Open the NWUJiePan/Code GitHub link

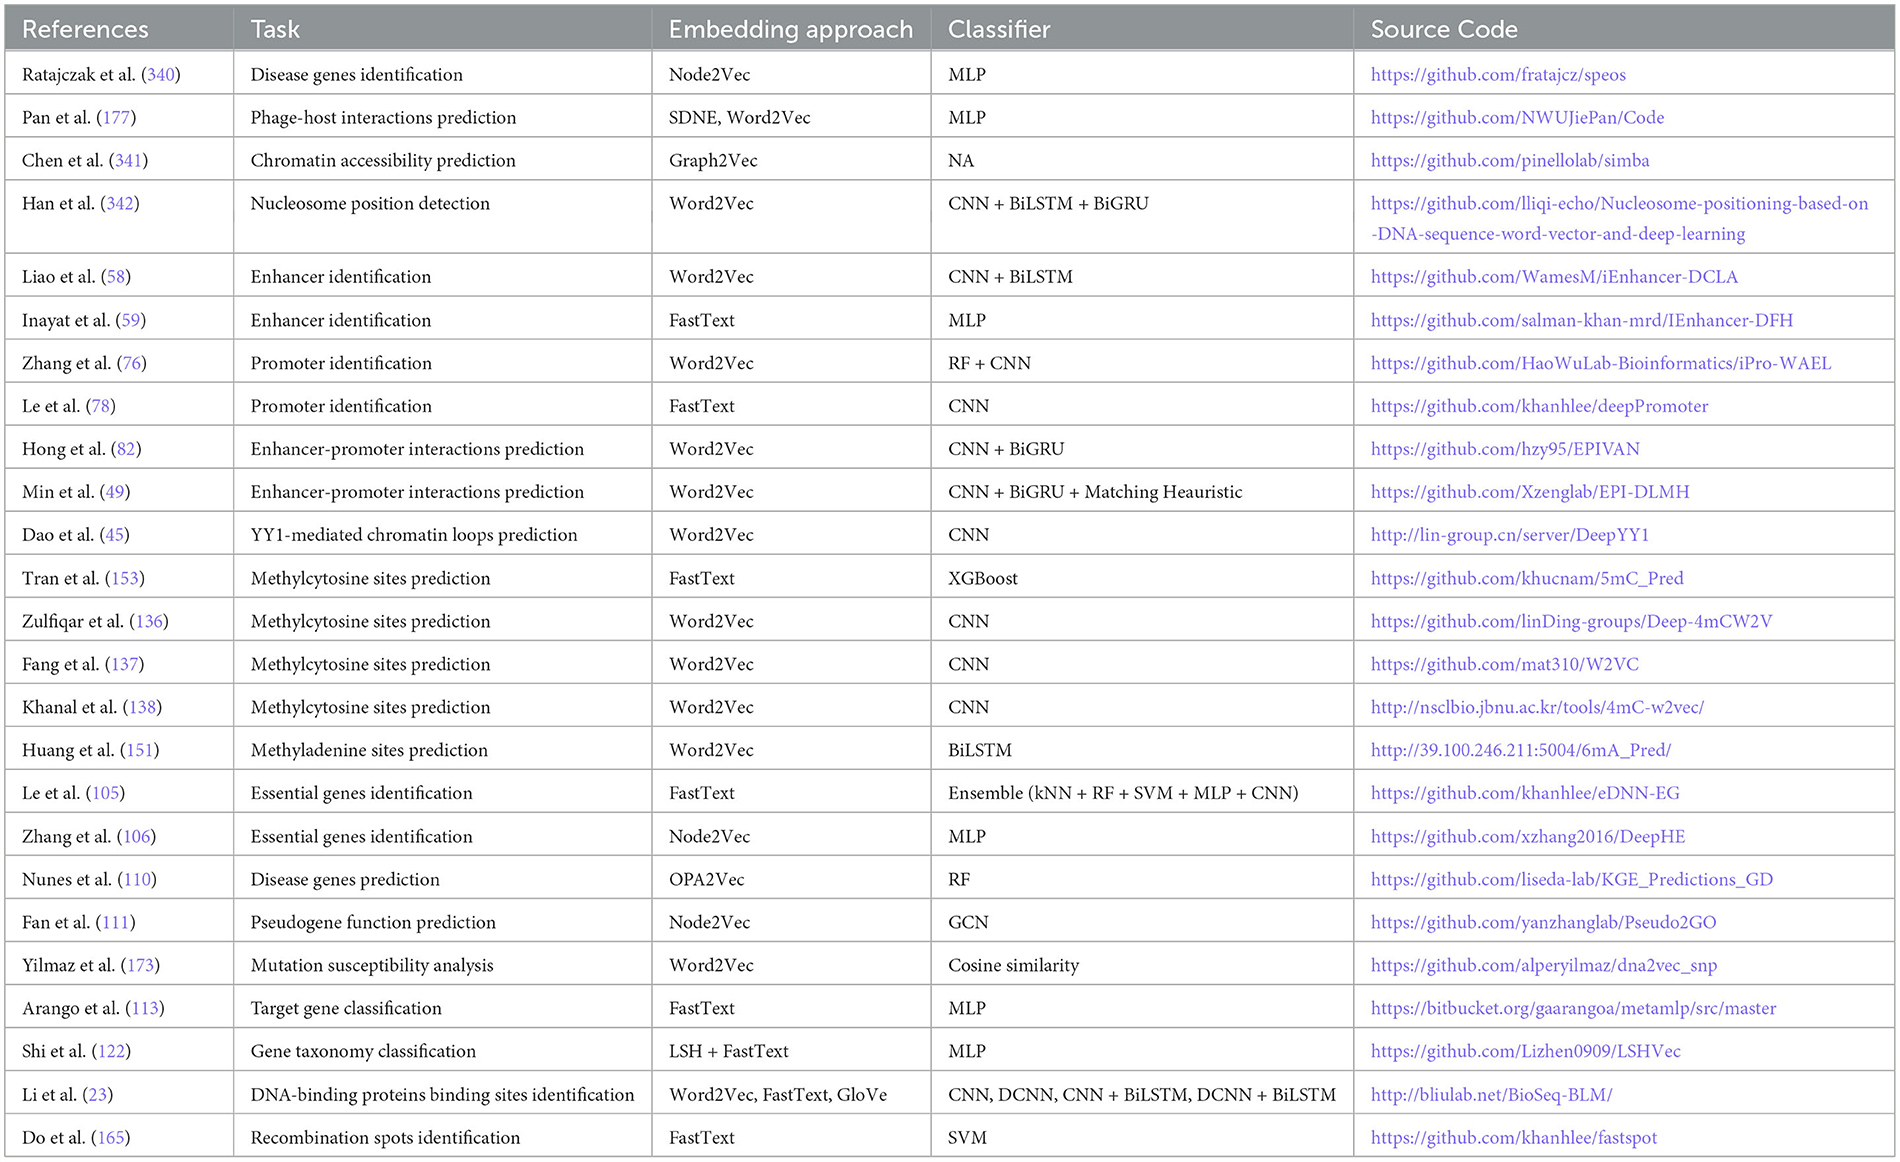pos(1517,118)
